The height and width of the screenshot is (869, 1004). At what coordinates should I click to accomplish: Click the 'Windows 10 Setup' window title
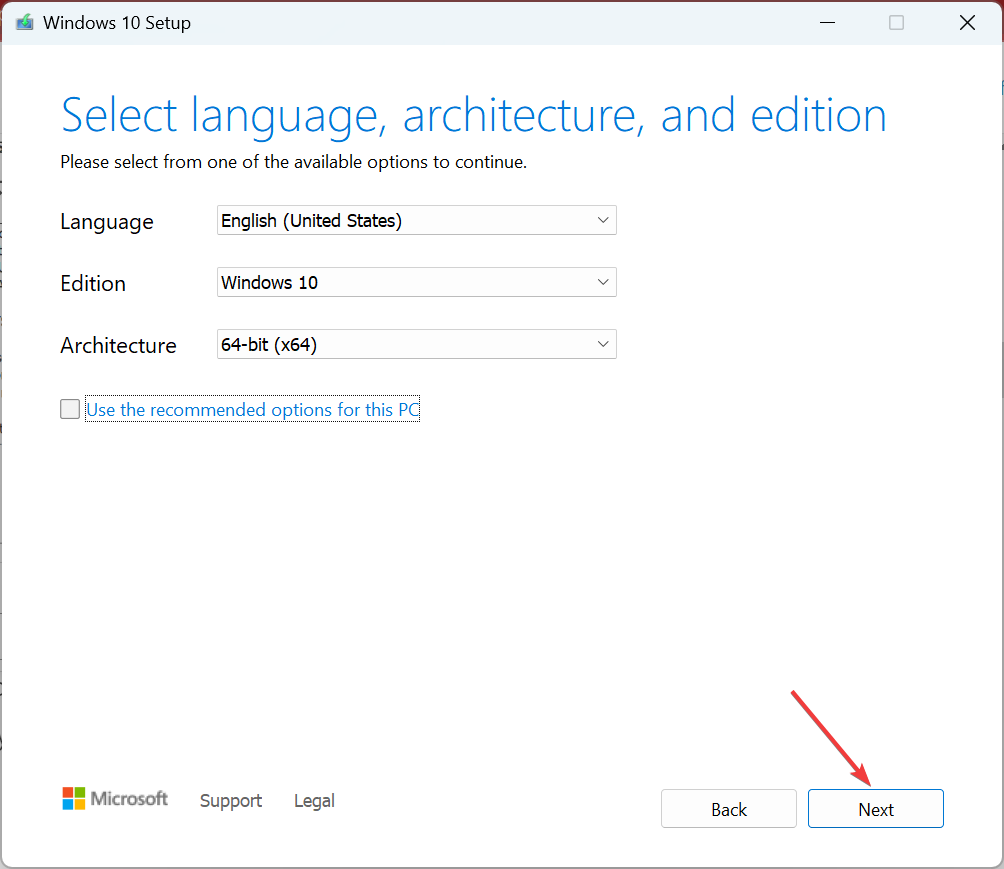117,23
